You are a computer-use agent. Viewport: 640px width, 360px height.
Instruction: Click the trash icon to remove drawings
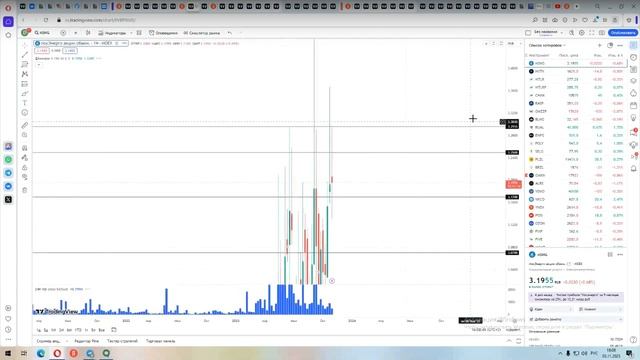click(25, 190)
